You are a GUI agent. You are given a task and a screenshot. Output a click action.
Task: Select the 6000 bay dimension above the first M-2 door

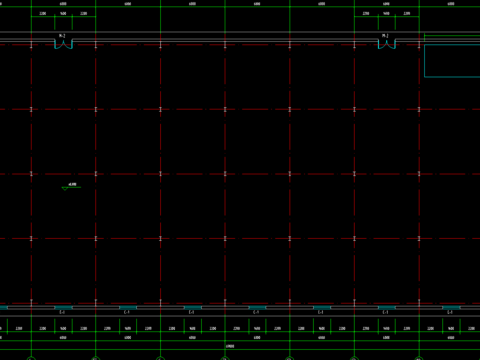pyautogui.click(x=63, y=4)
